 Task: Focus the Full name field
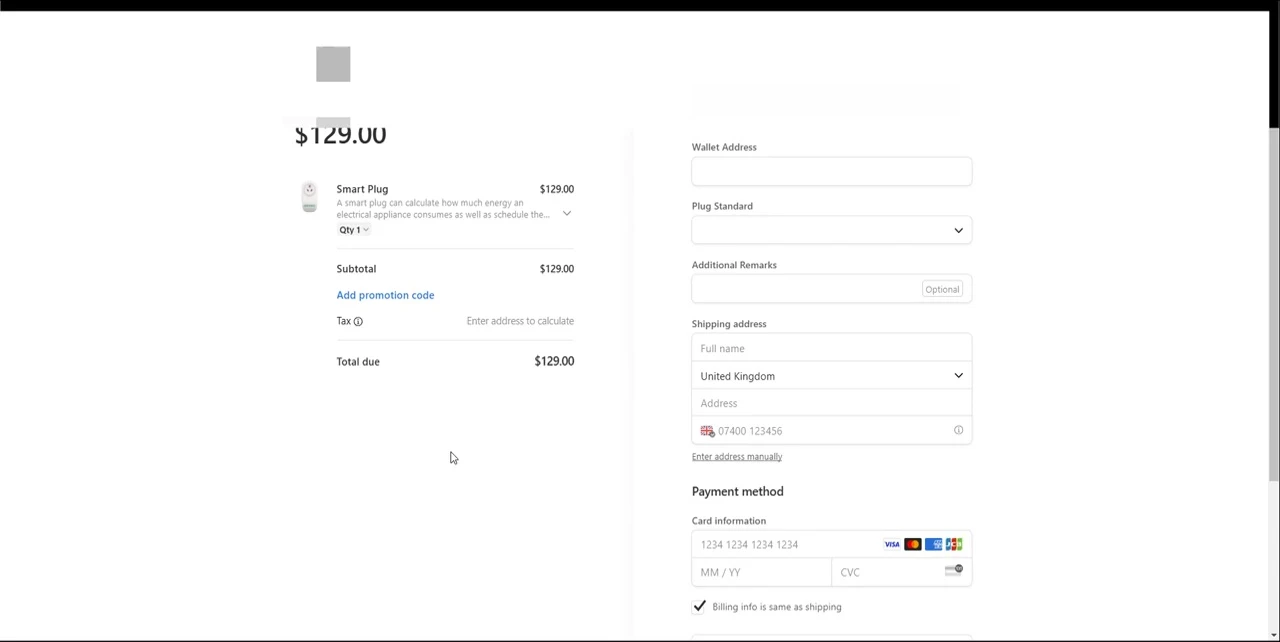(x=831, y=348)
